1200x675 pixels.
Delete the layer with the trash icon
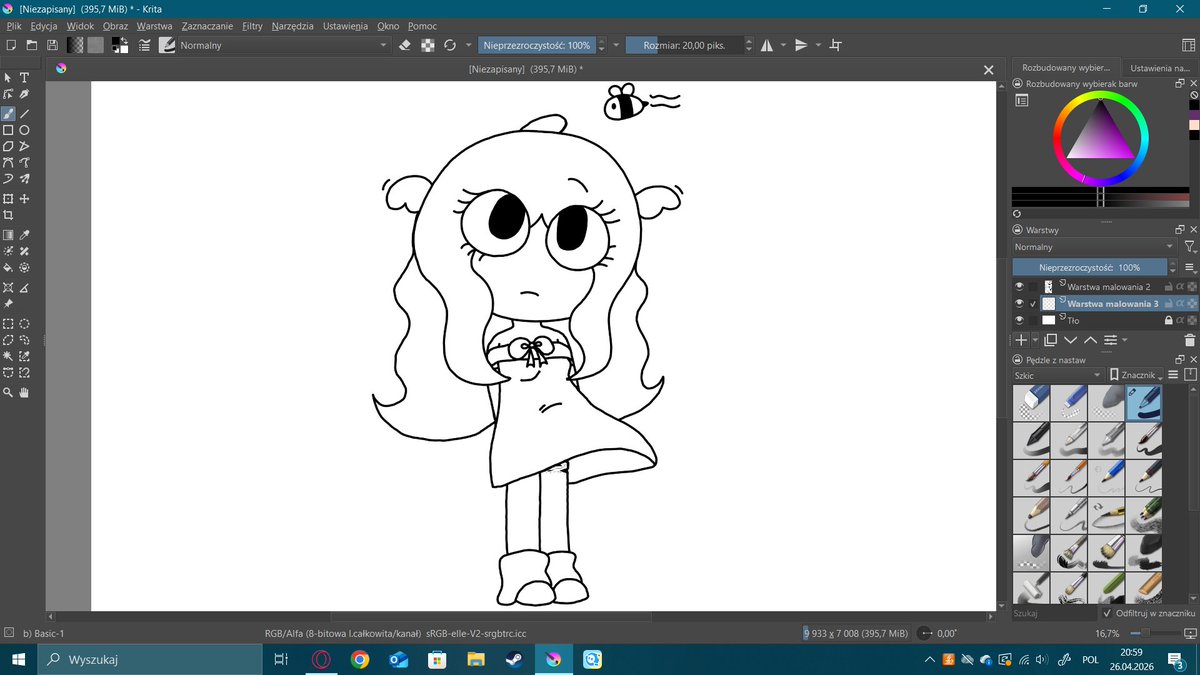1190,340
